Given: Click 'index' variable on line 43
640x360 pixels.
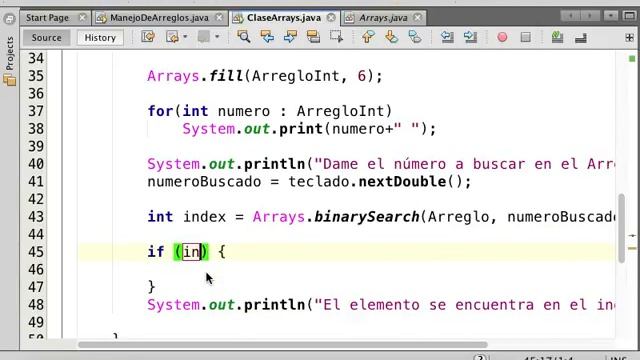Looking at the screenshot, I should click(204, 217).
